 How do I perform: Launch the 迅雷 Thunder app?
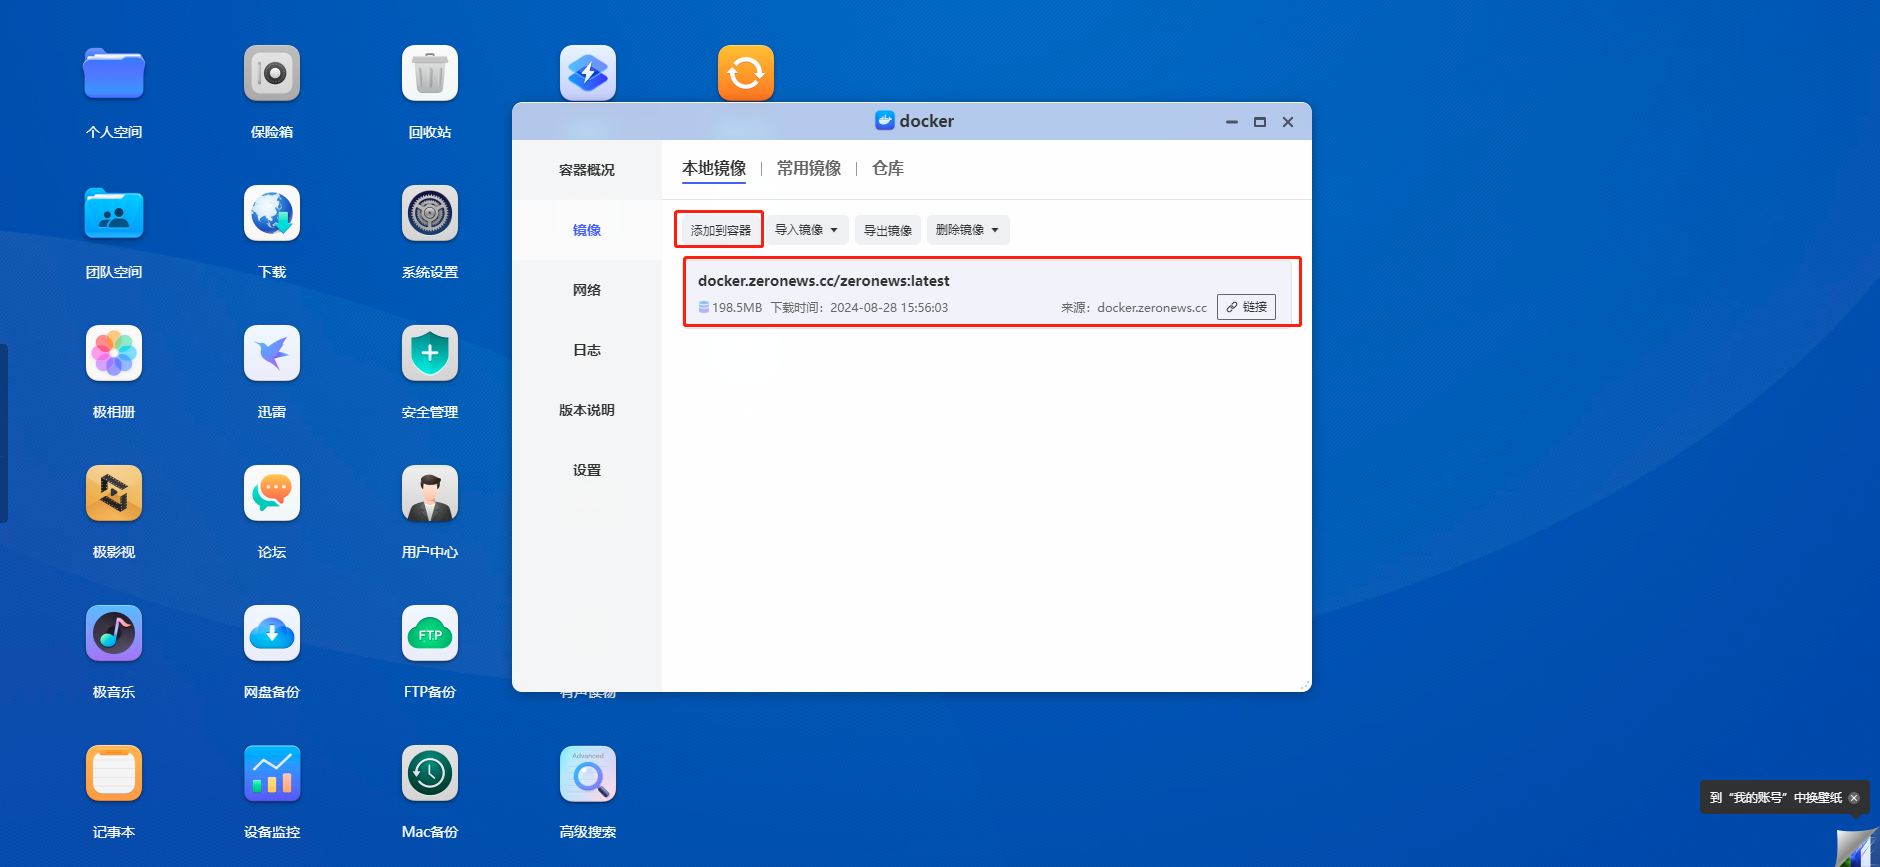click(x=272, y=353)
